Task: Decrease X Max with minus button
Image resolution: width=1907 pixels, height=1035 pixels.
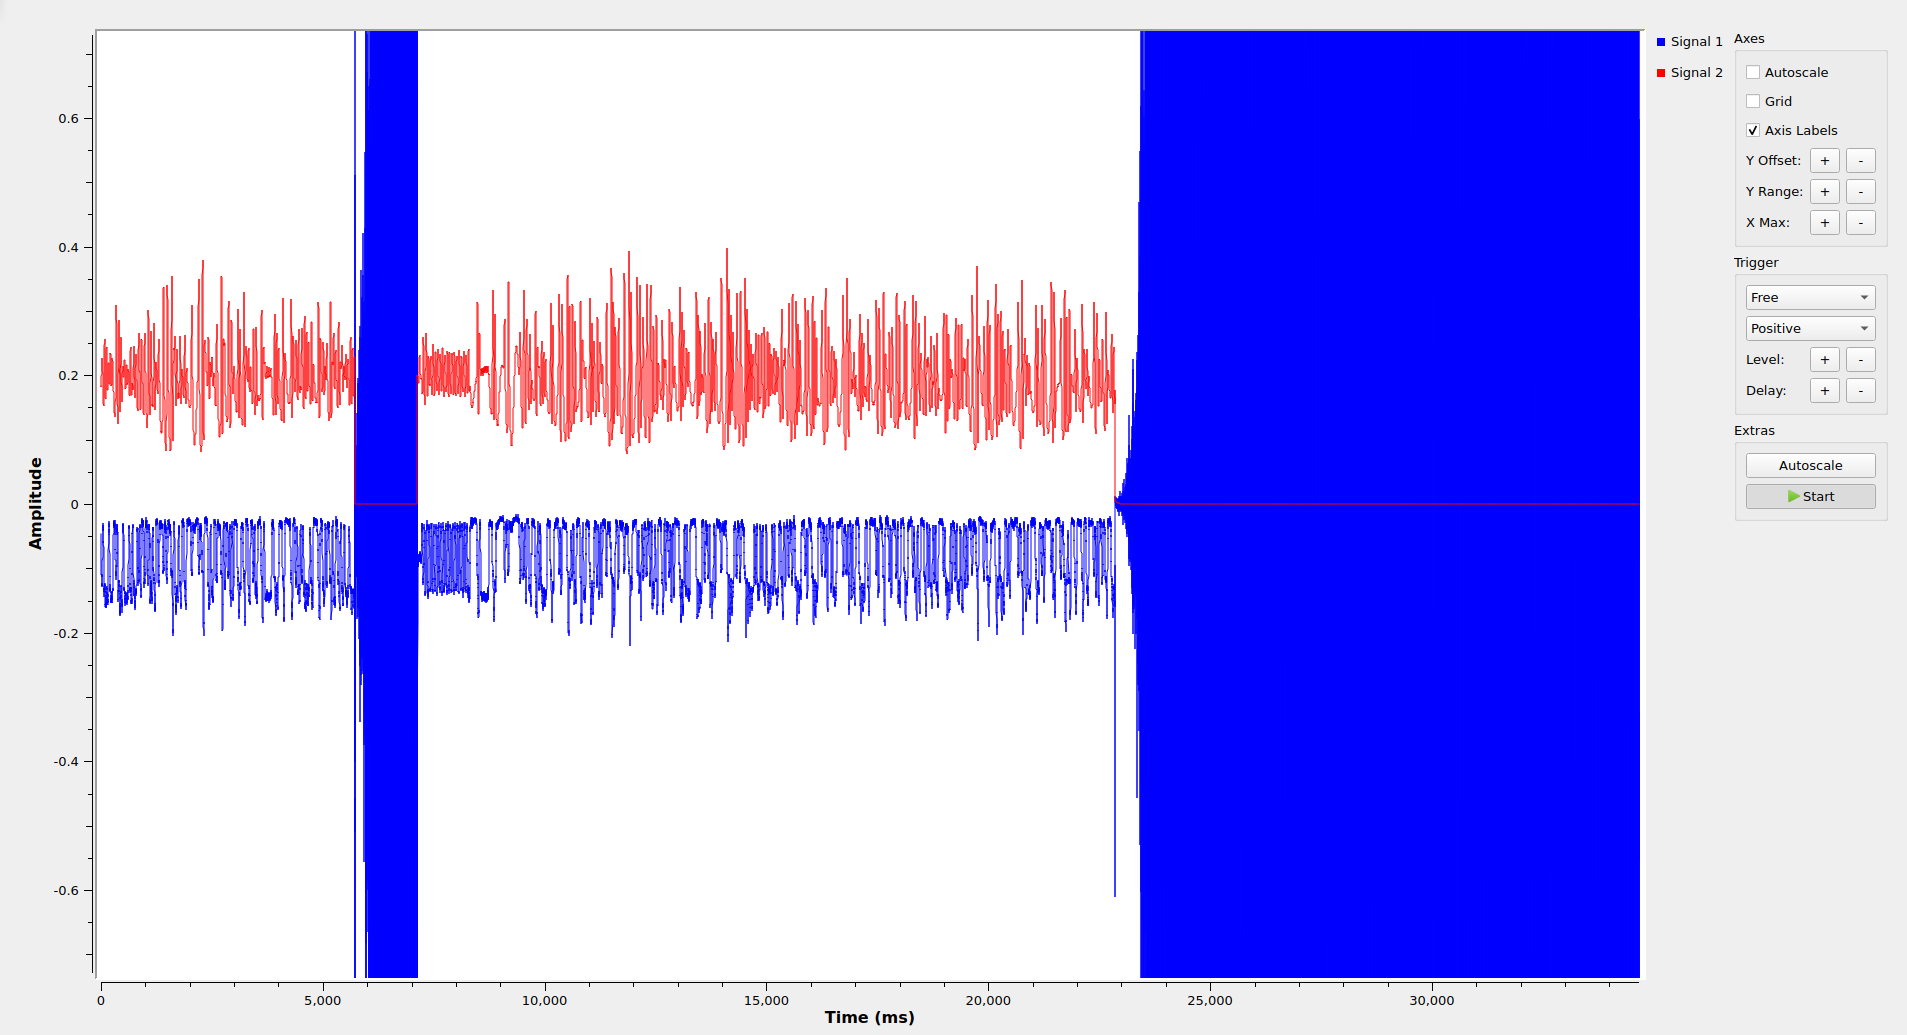Action: pos(1861,223)
